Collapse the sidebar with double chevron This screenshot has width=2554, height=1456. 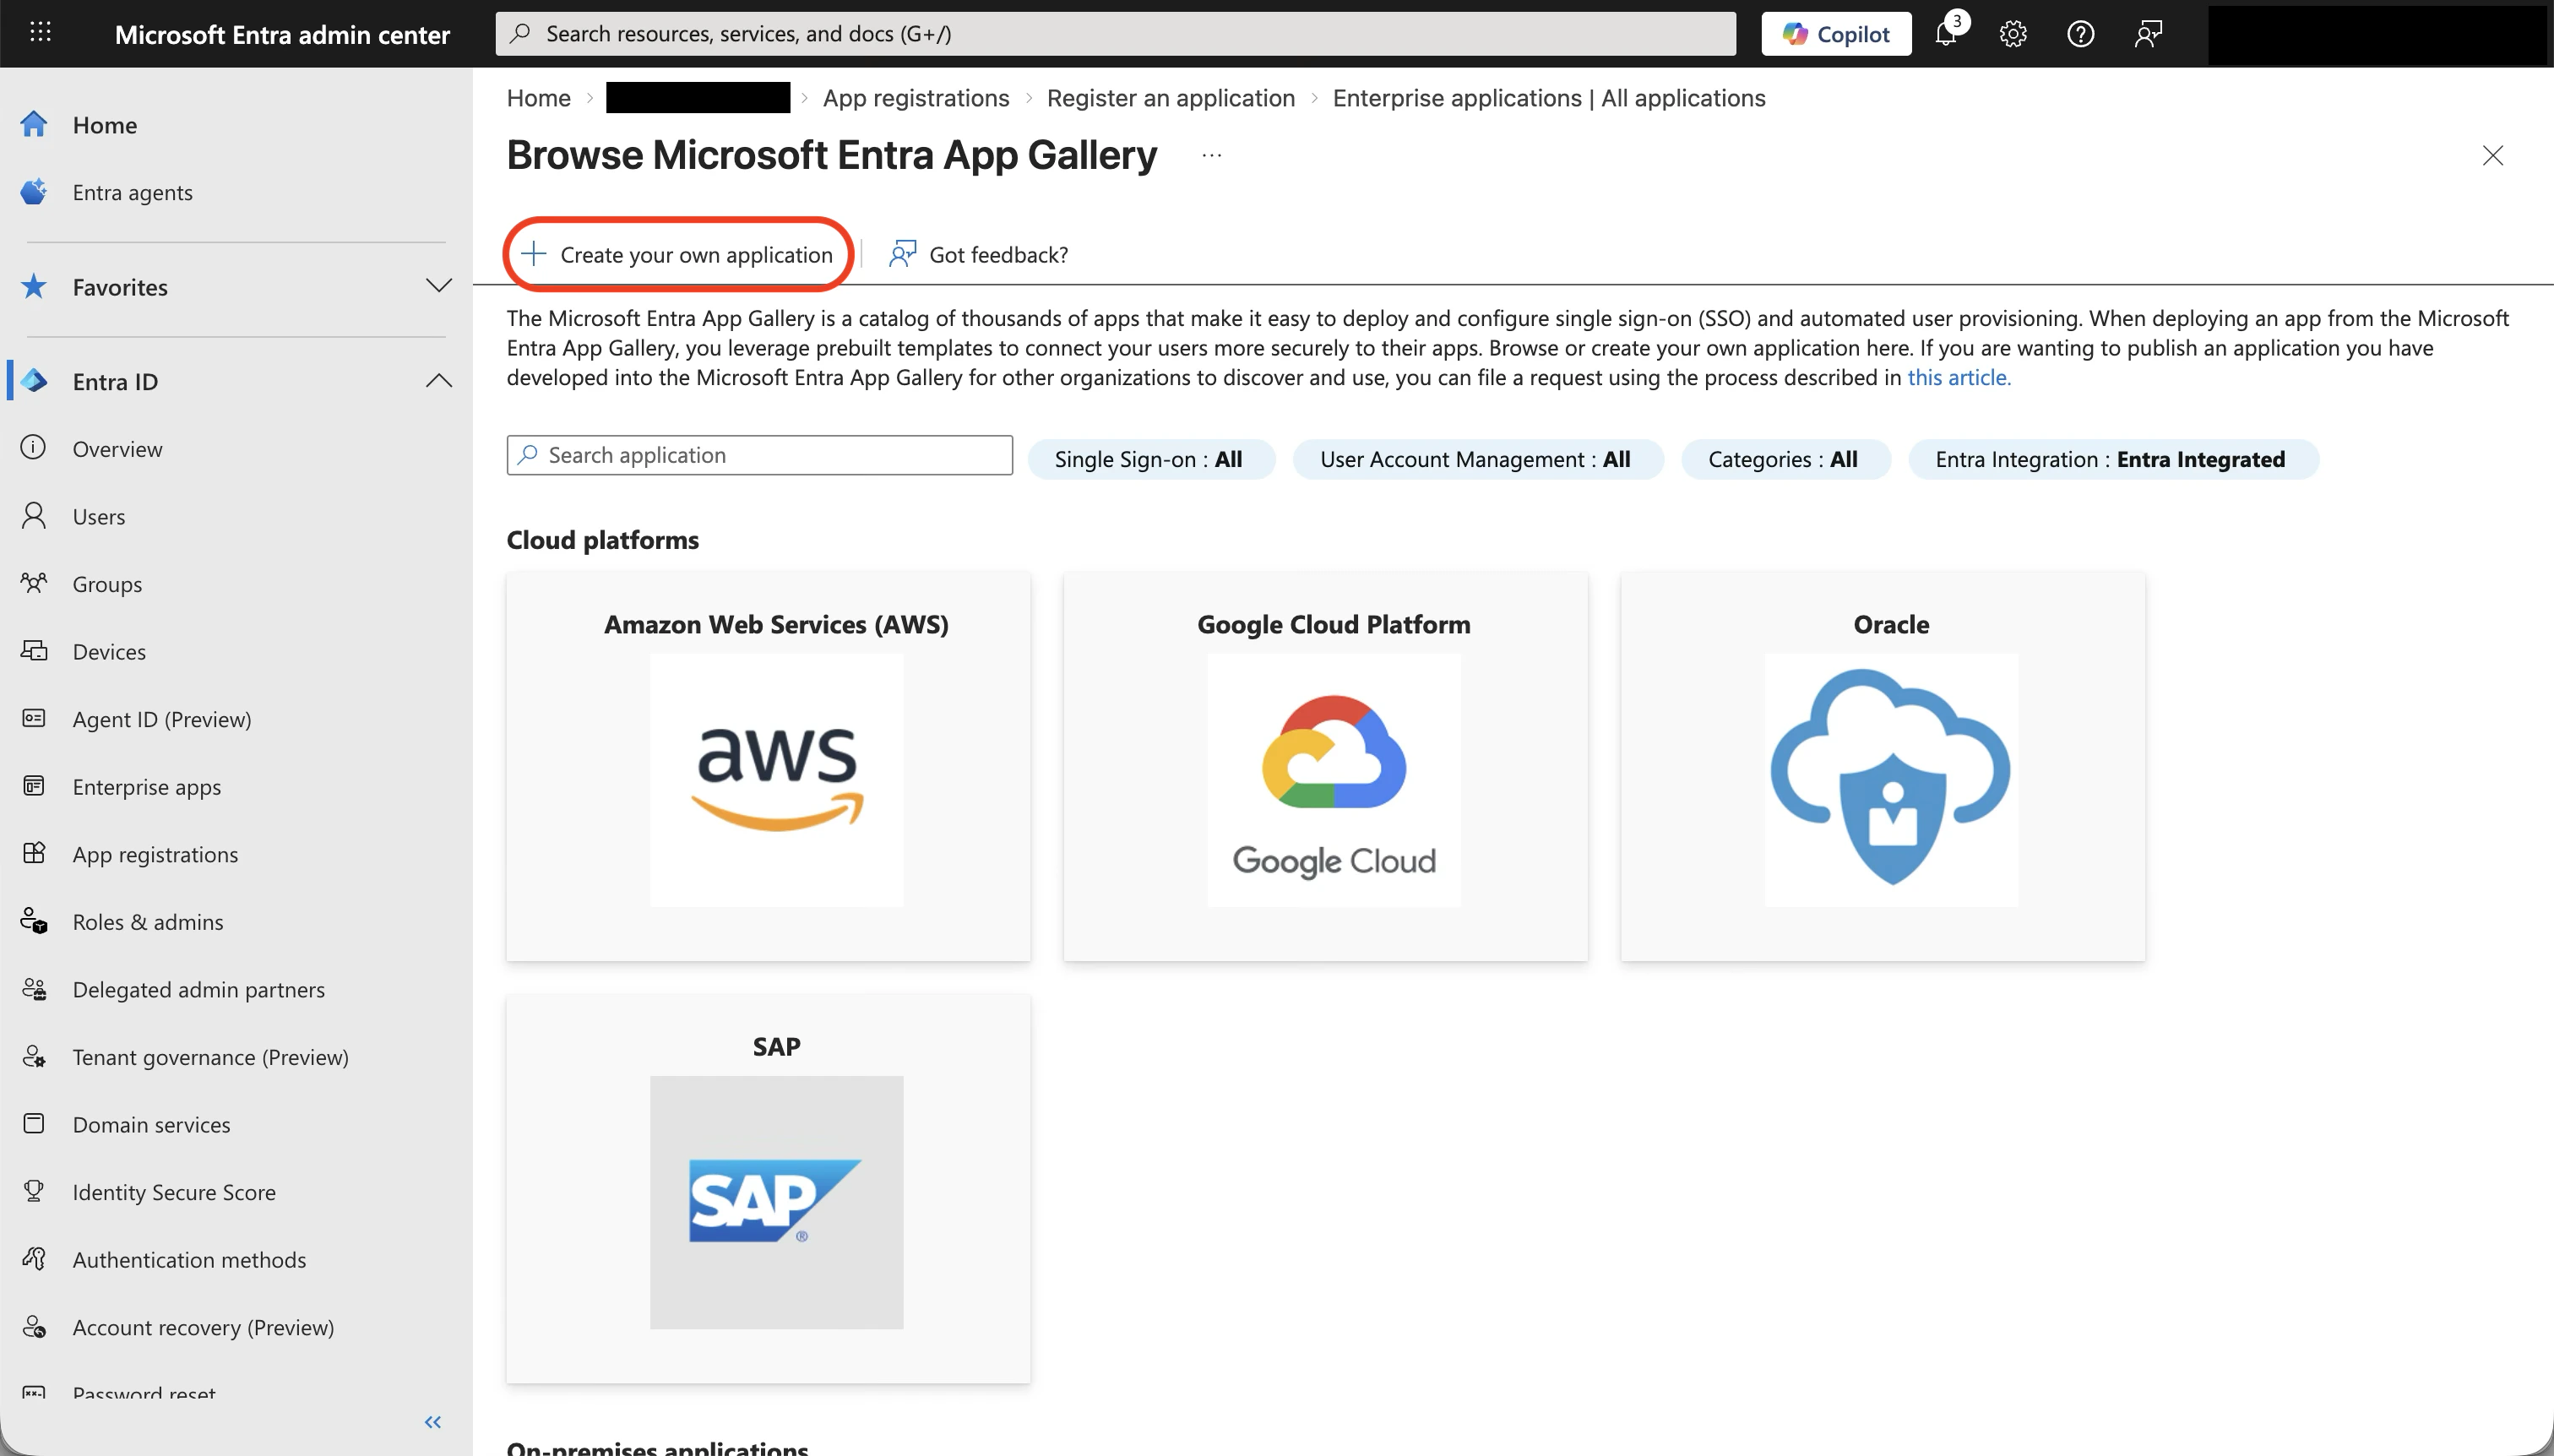click(x=433, y=1422)
